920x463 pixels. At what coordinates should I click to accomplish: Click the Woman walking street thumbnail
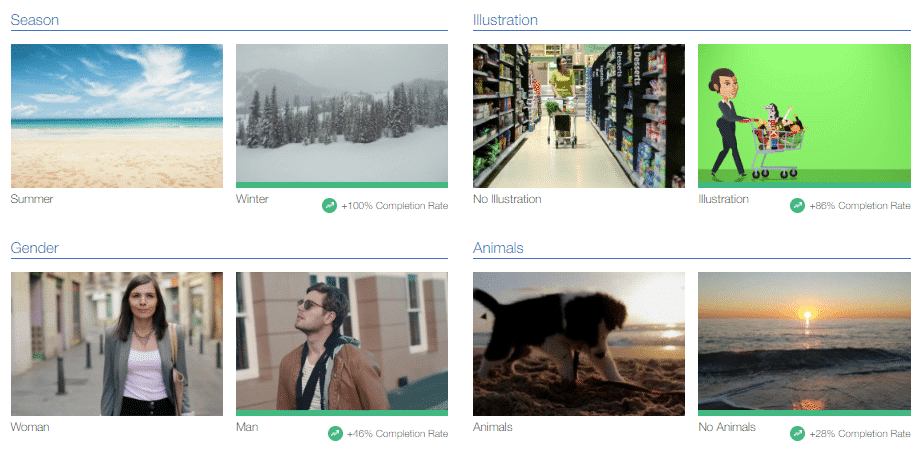(117, 344)
